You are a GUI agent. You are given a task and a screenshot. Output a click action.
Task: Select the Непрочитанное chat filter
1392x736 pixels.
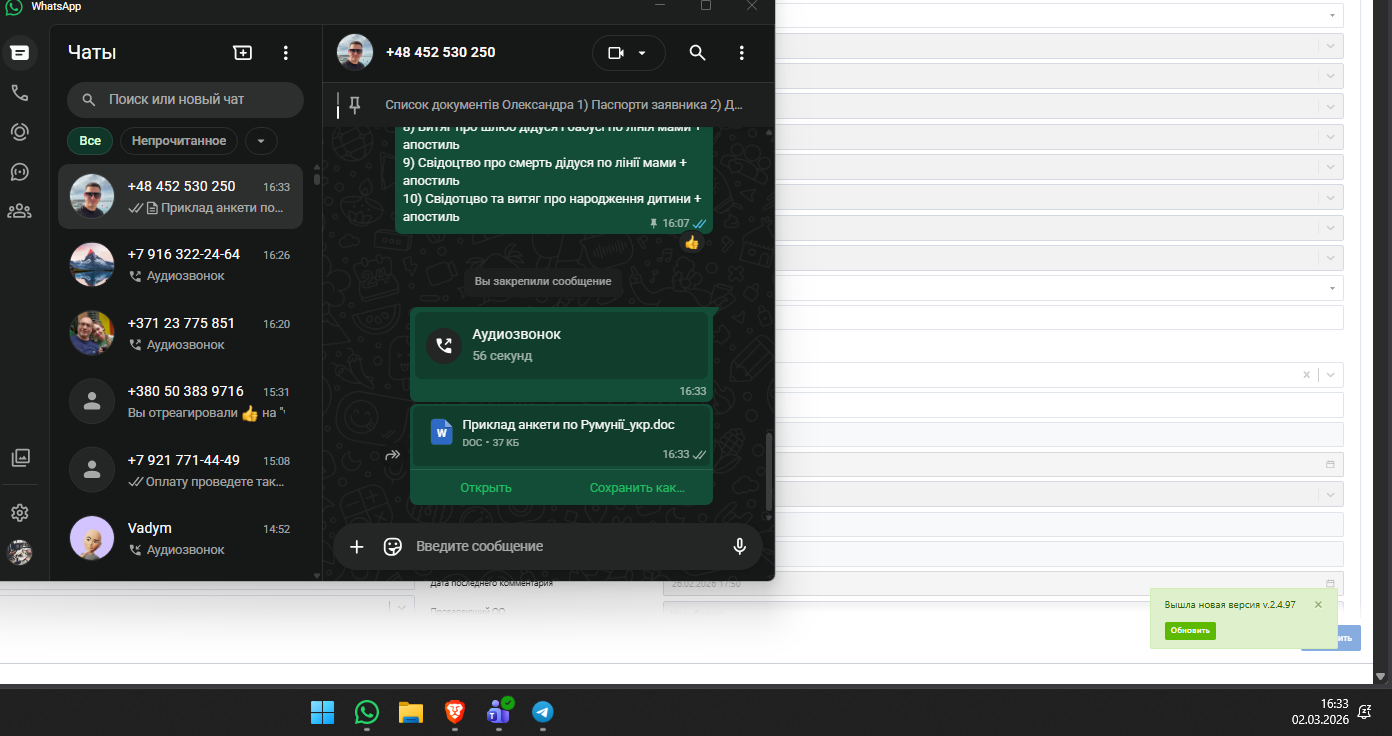(179, 141)
